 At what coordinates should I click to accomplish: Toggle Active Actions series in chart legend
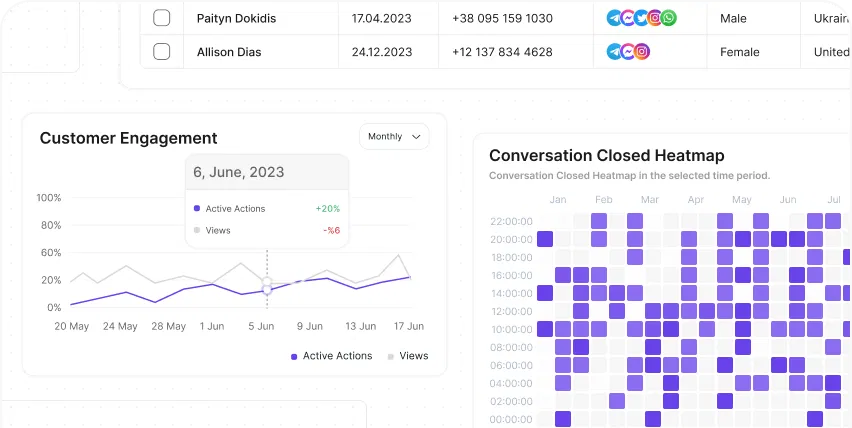(331, 356)
